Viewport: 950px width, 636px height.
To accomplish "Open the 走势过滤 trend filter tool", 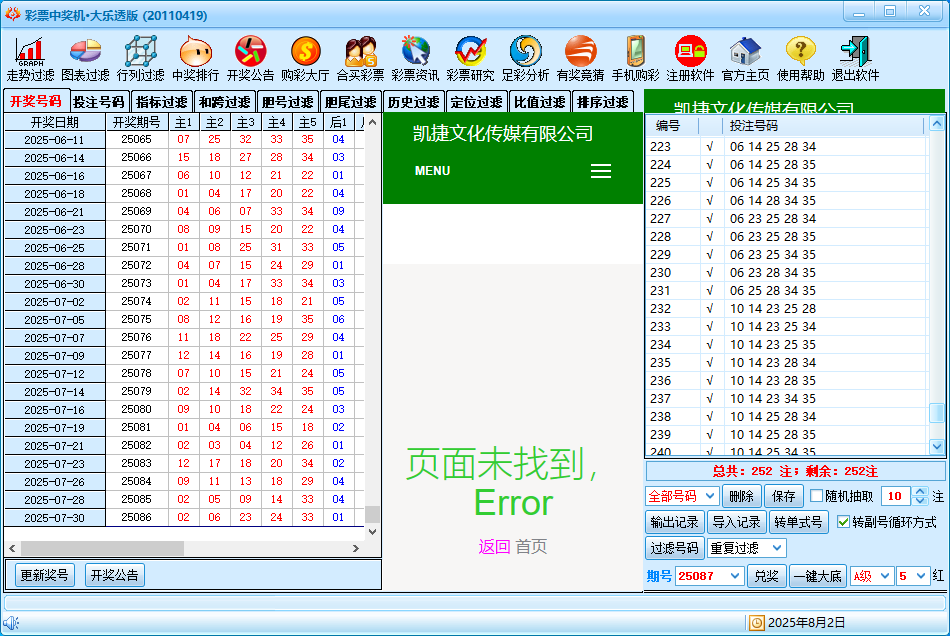I will pyautogui.click(x=30, y=59).
